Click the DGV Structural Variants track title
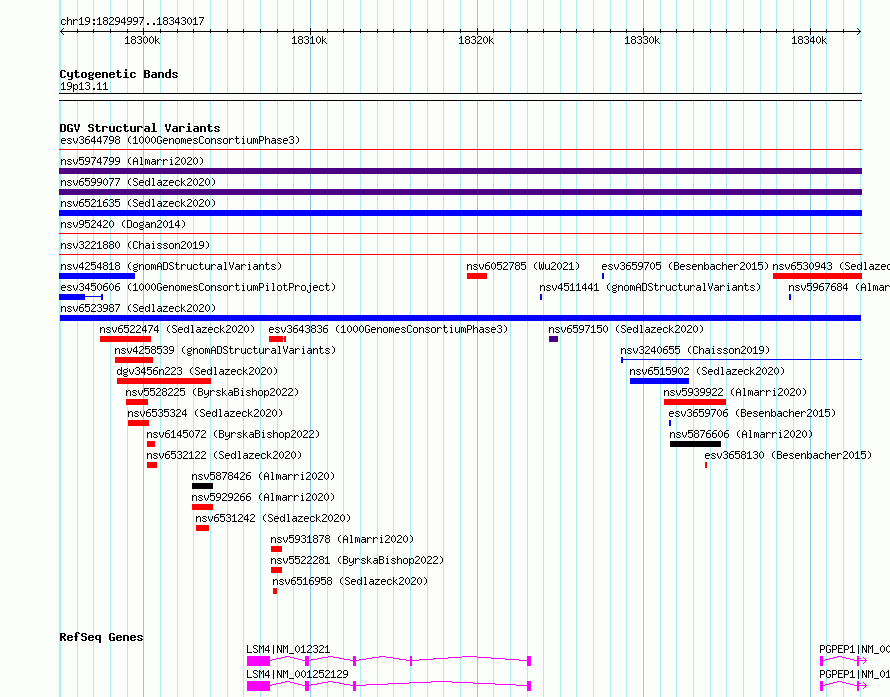Screen dimensions: 890x697 click(x=140, y=128)
